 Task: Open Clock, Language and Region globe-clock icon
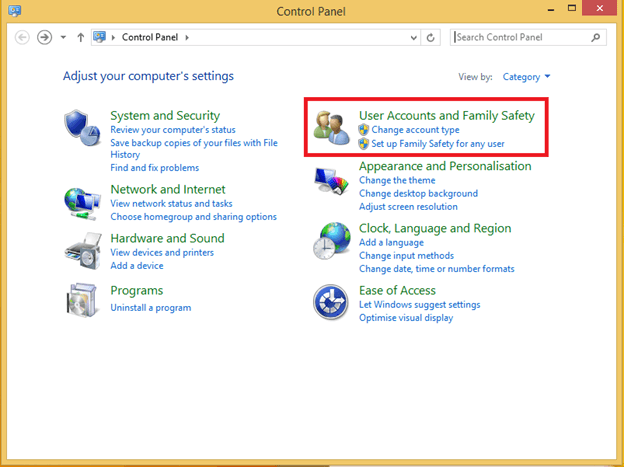[332, 240]
